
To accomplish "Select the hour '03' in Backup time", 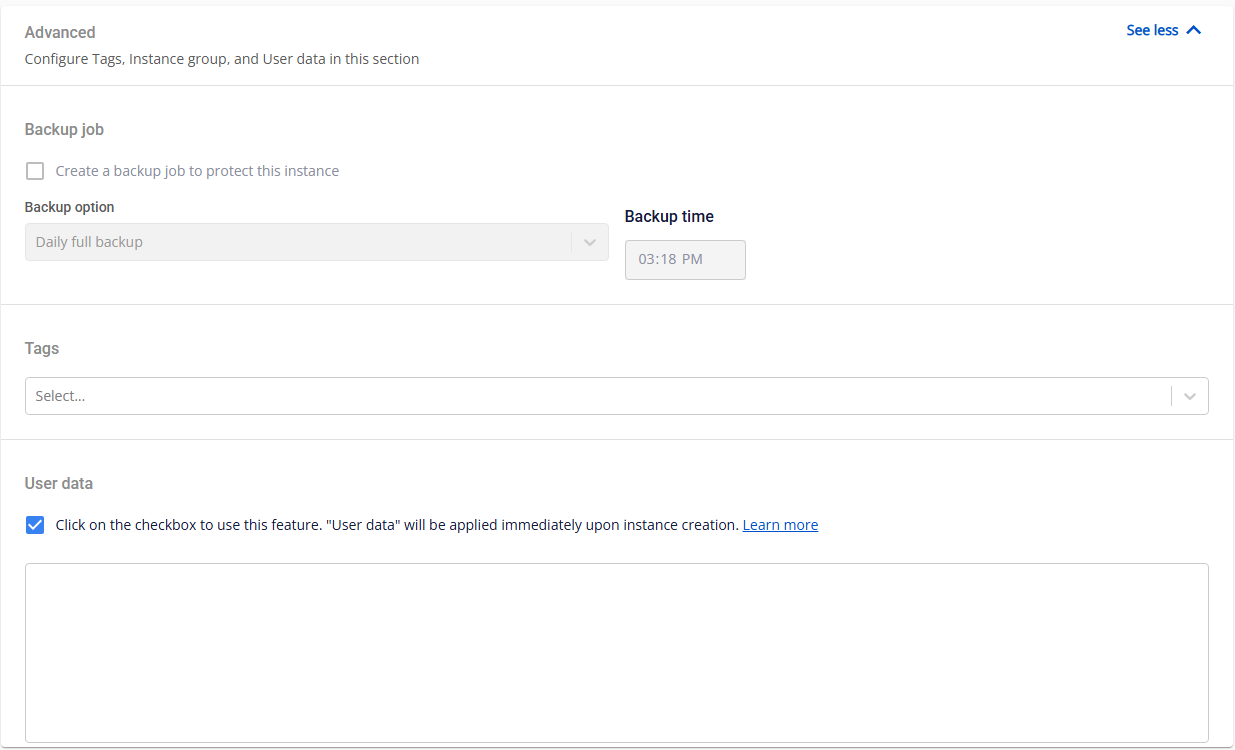I will 647,260.
